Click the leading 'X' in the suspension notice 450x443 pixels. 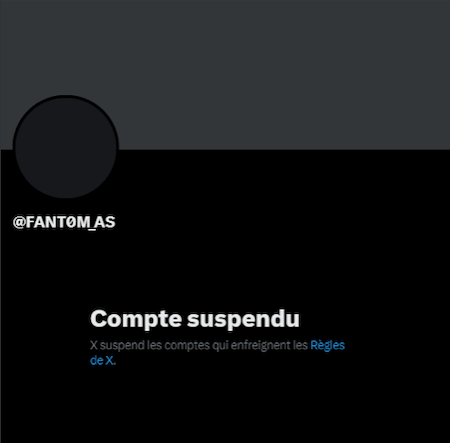pyautogui.click(x=94, y=345)
